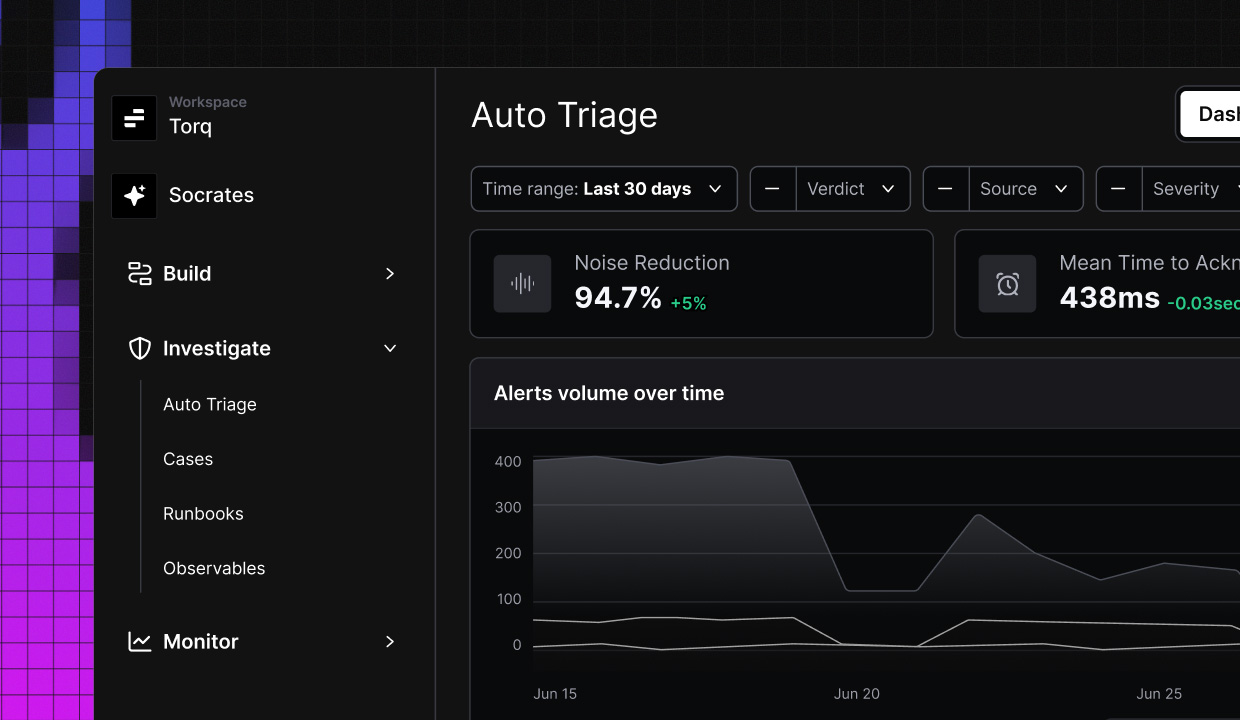Select Auto Triage in the sidebar

click(210, 405)
